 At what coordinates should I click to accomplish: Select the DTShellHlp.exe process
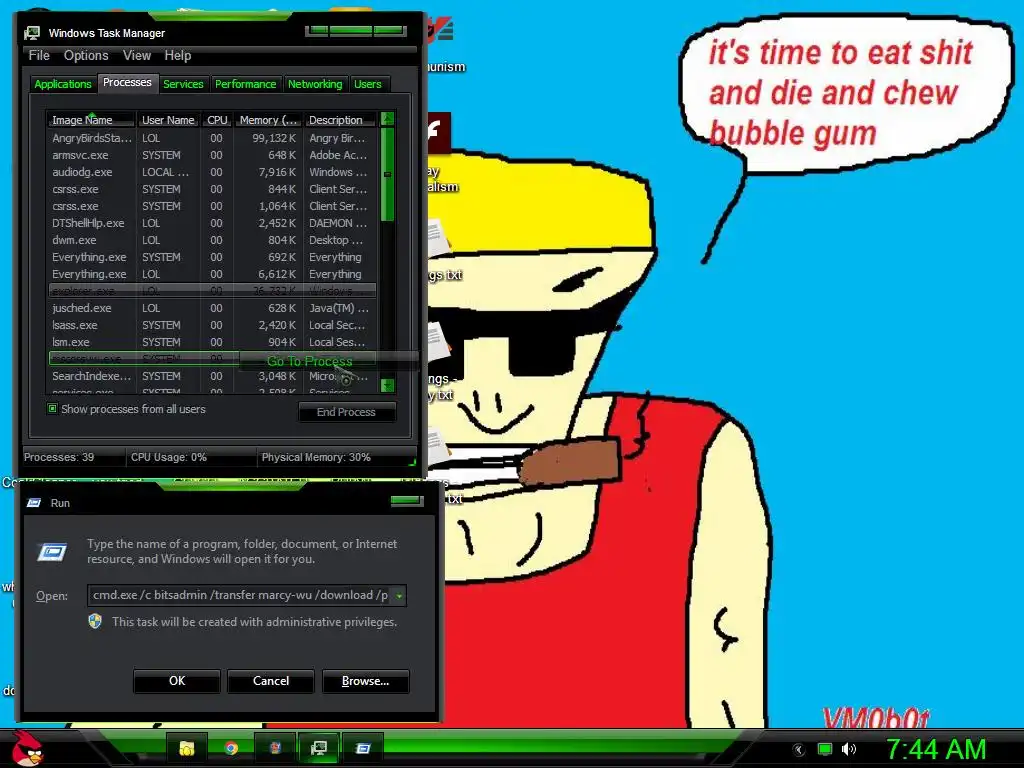click(x=212, y=223)
